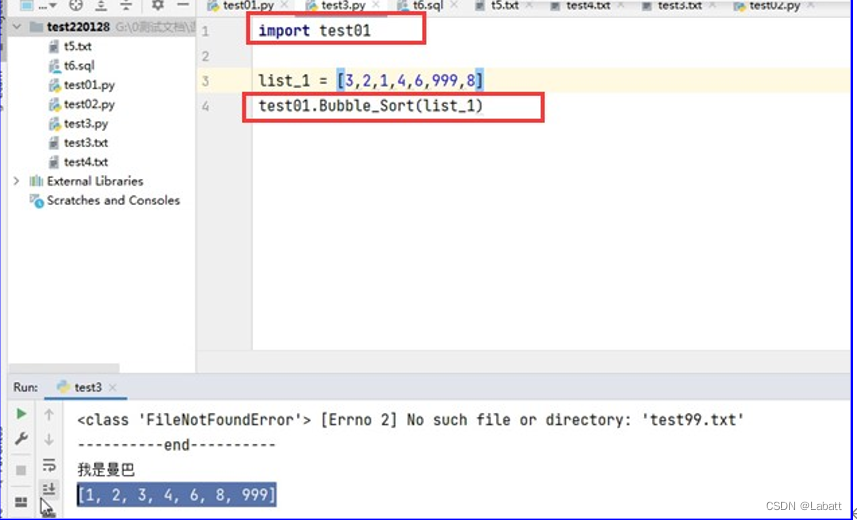Screen dimensions: 857x520
Task: Switch to the test4.txt editor tab
Action: (x=588, y=5)
